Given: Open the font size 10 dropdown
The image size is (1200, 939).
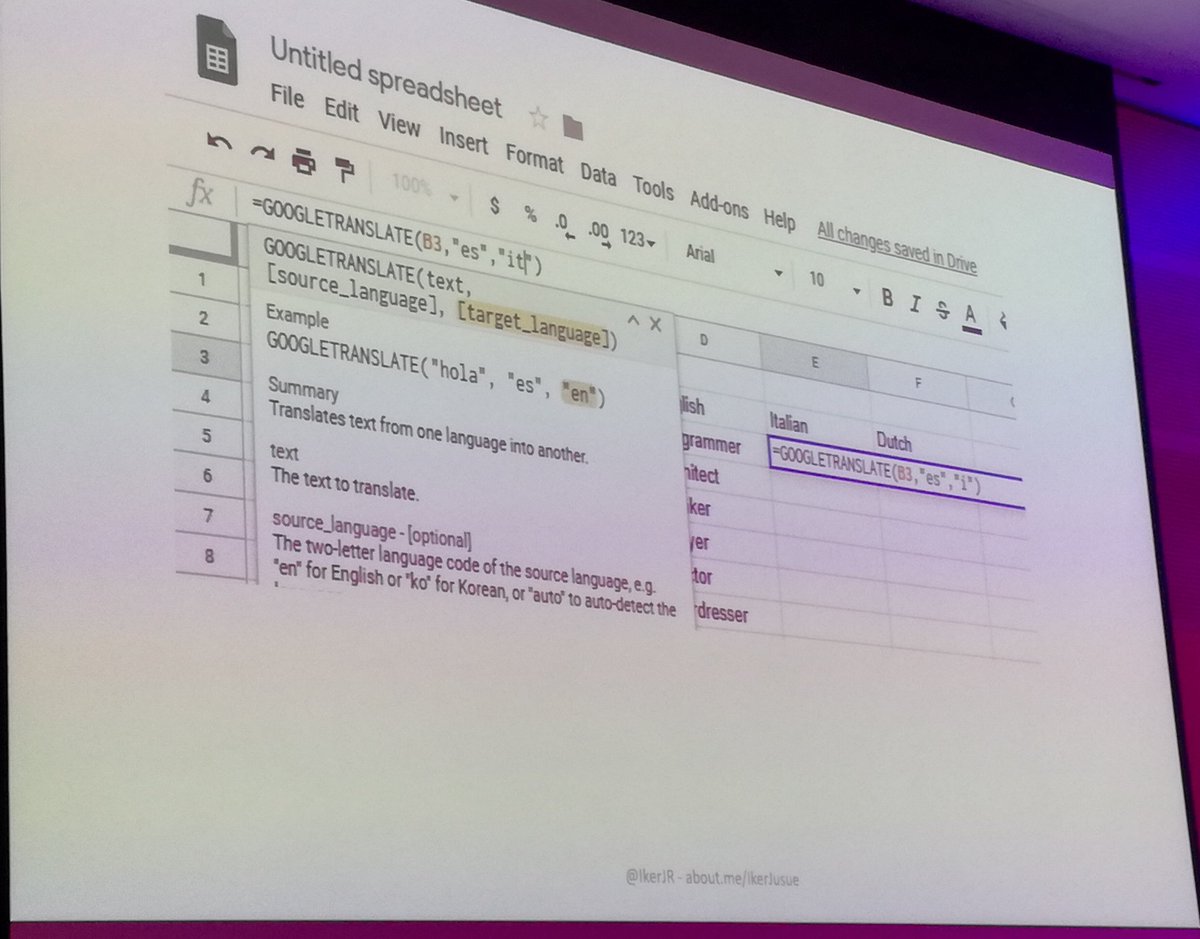Looking at the screenshot, I should (834, 284).
